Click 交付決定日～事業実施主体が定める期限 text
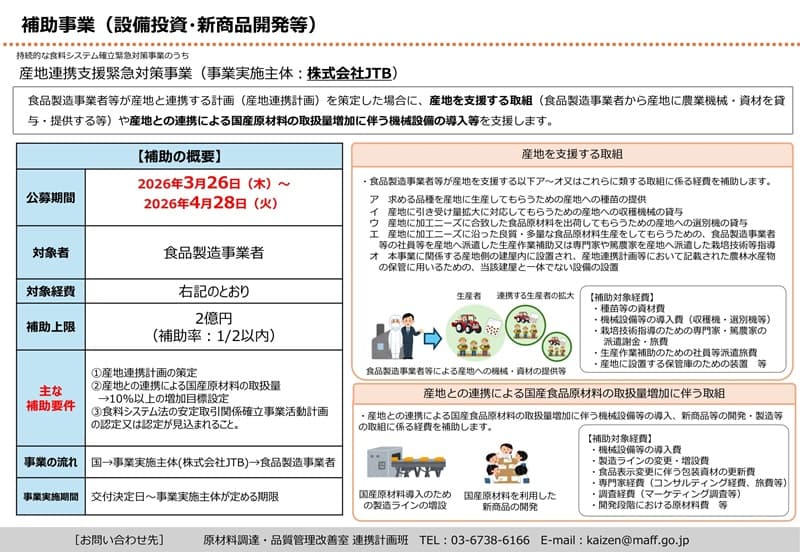The width and height of the screenshot is (800, 552). 185,496
